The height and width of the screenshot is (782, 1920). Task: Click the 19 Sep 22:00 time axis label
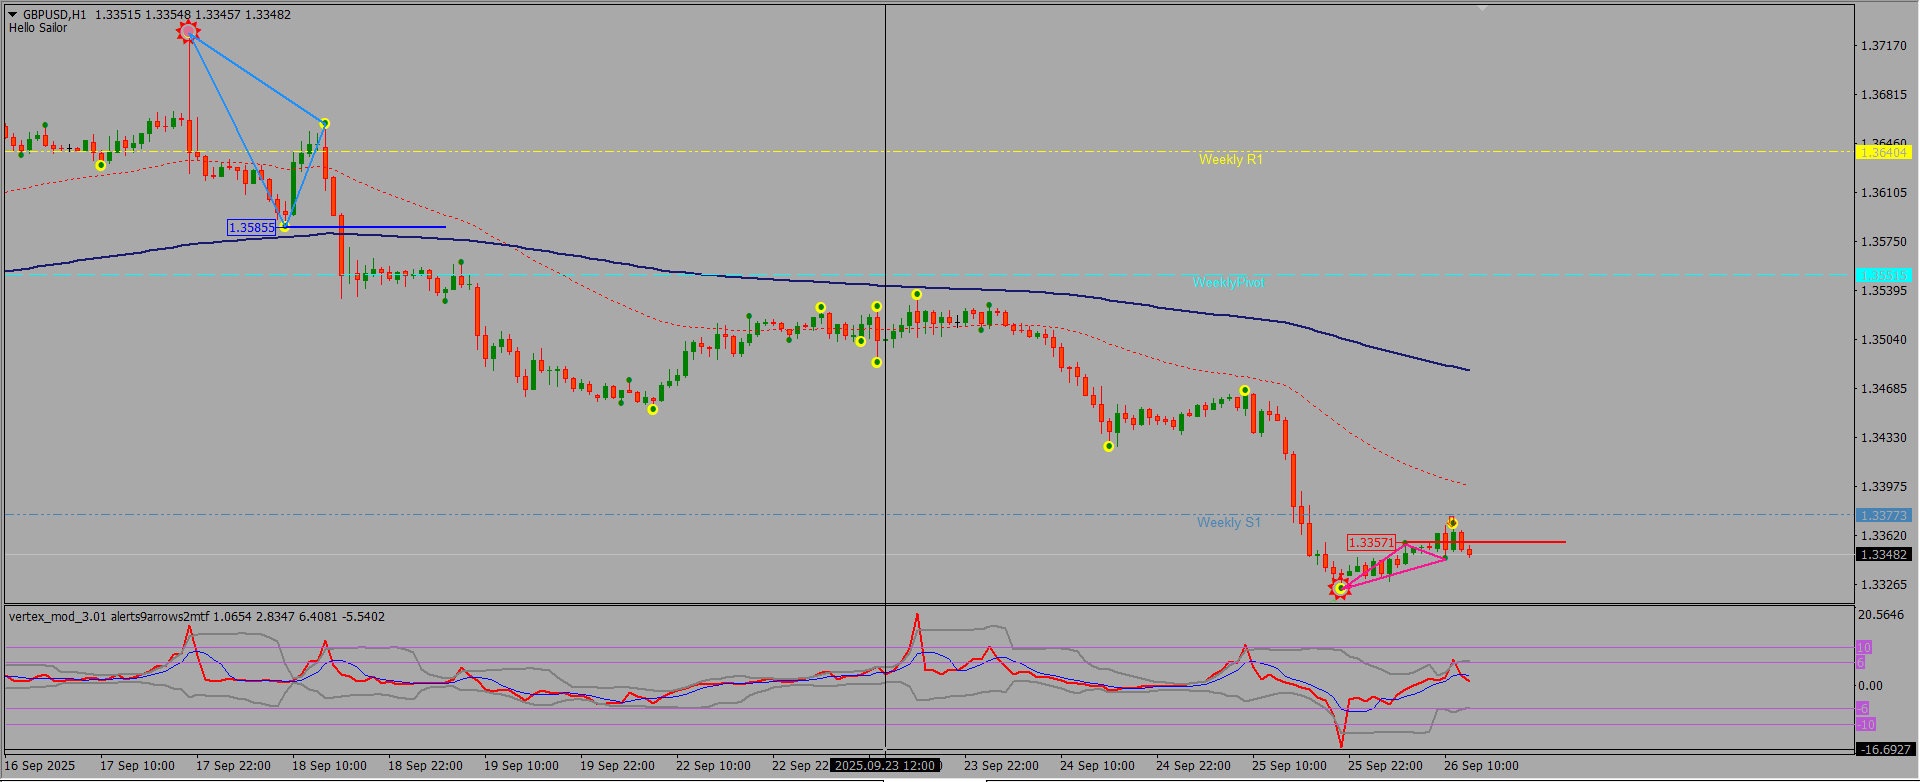click(x=617, y=766)
